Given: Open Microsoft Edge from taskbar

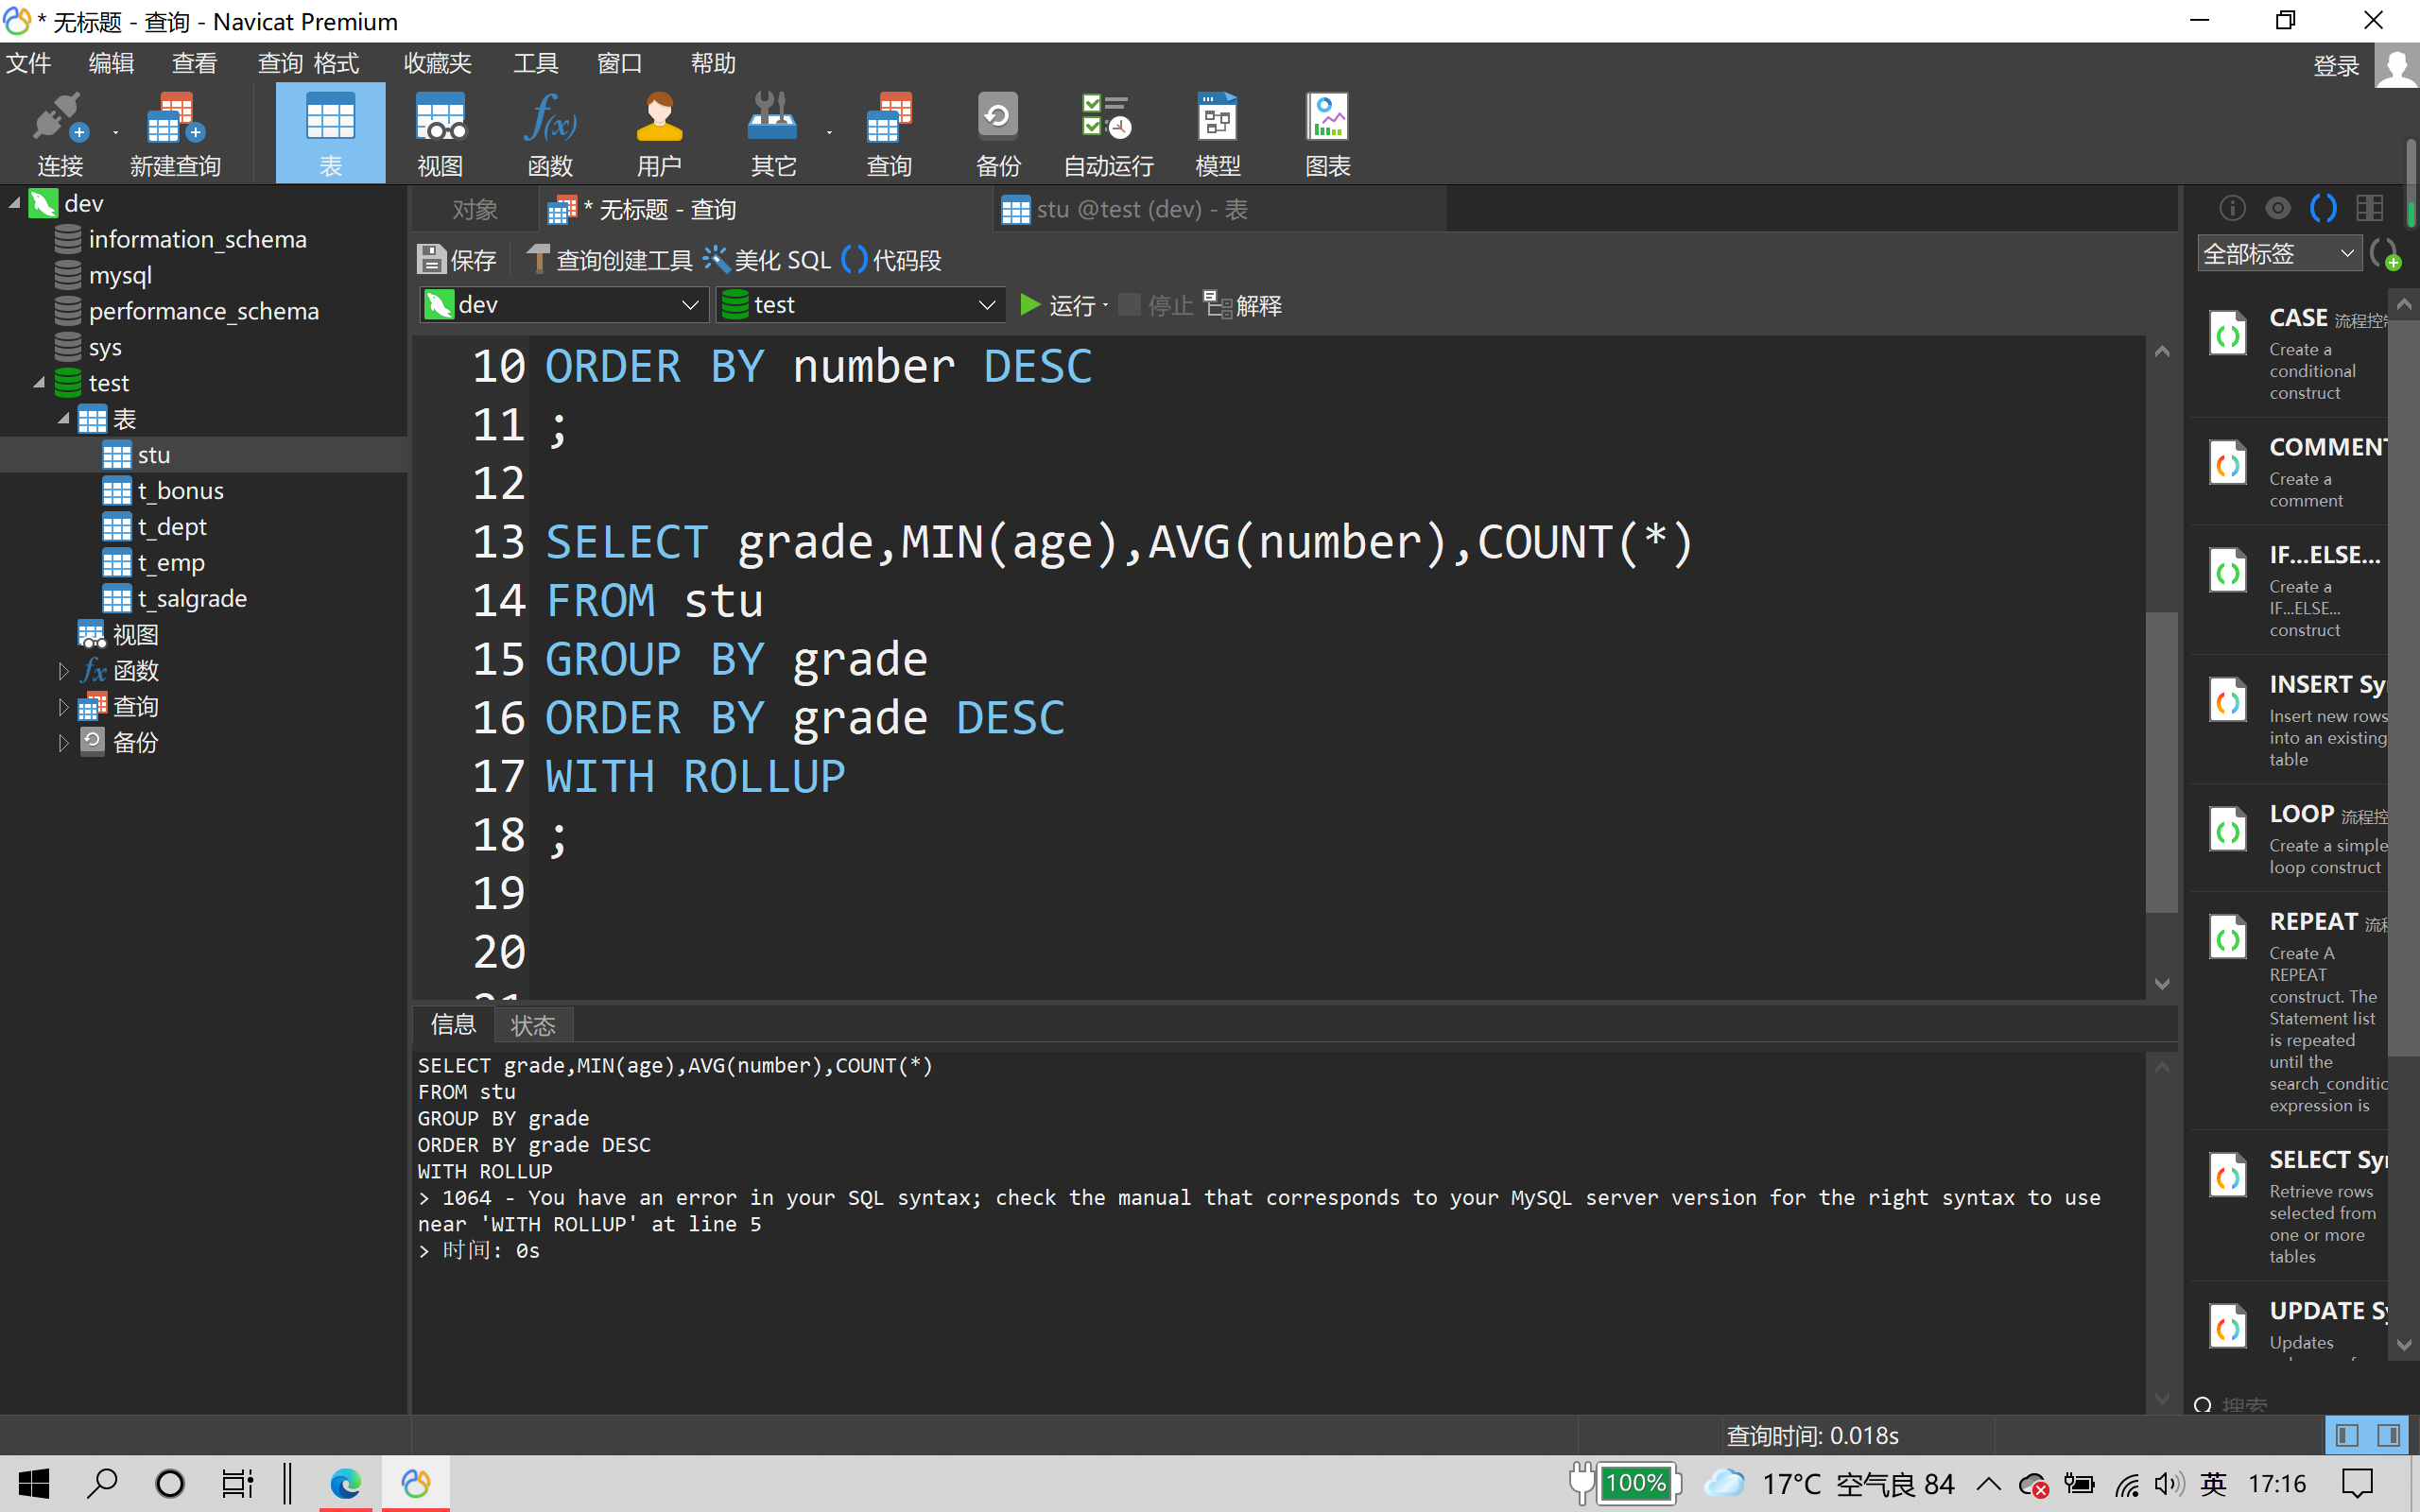Looking at the screenshot, I should coord(346,1484).
